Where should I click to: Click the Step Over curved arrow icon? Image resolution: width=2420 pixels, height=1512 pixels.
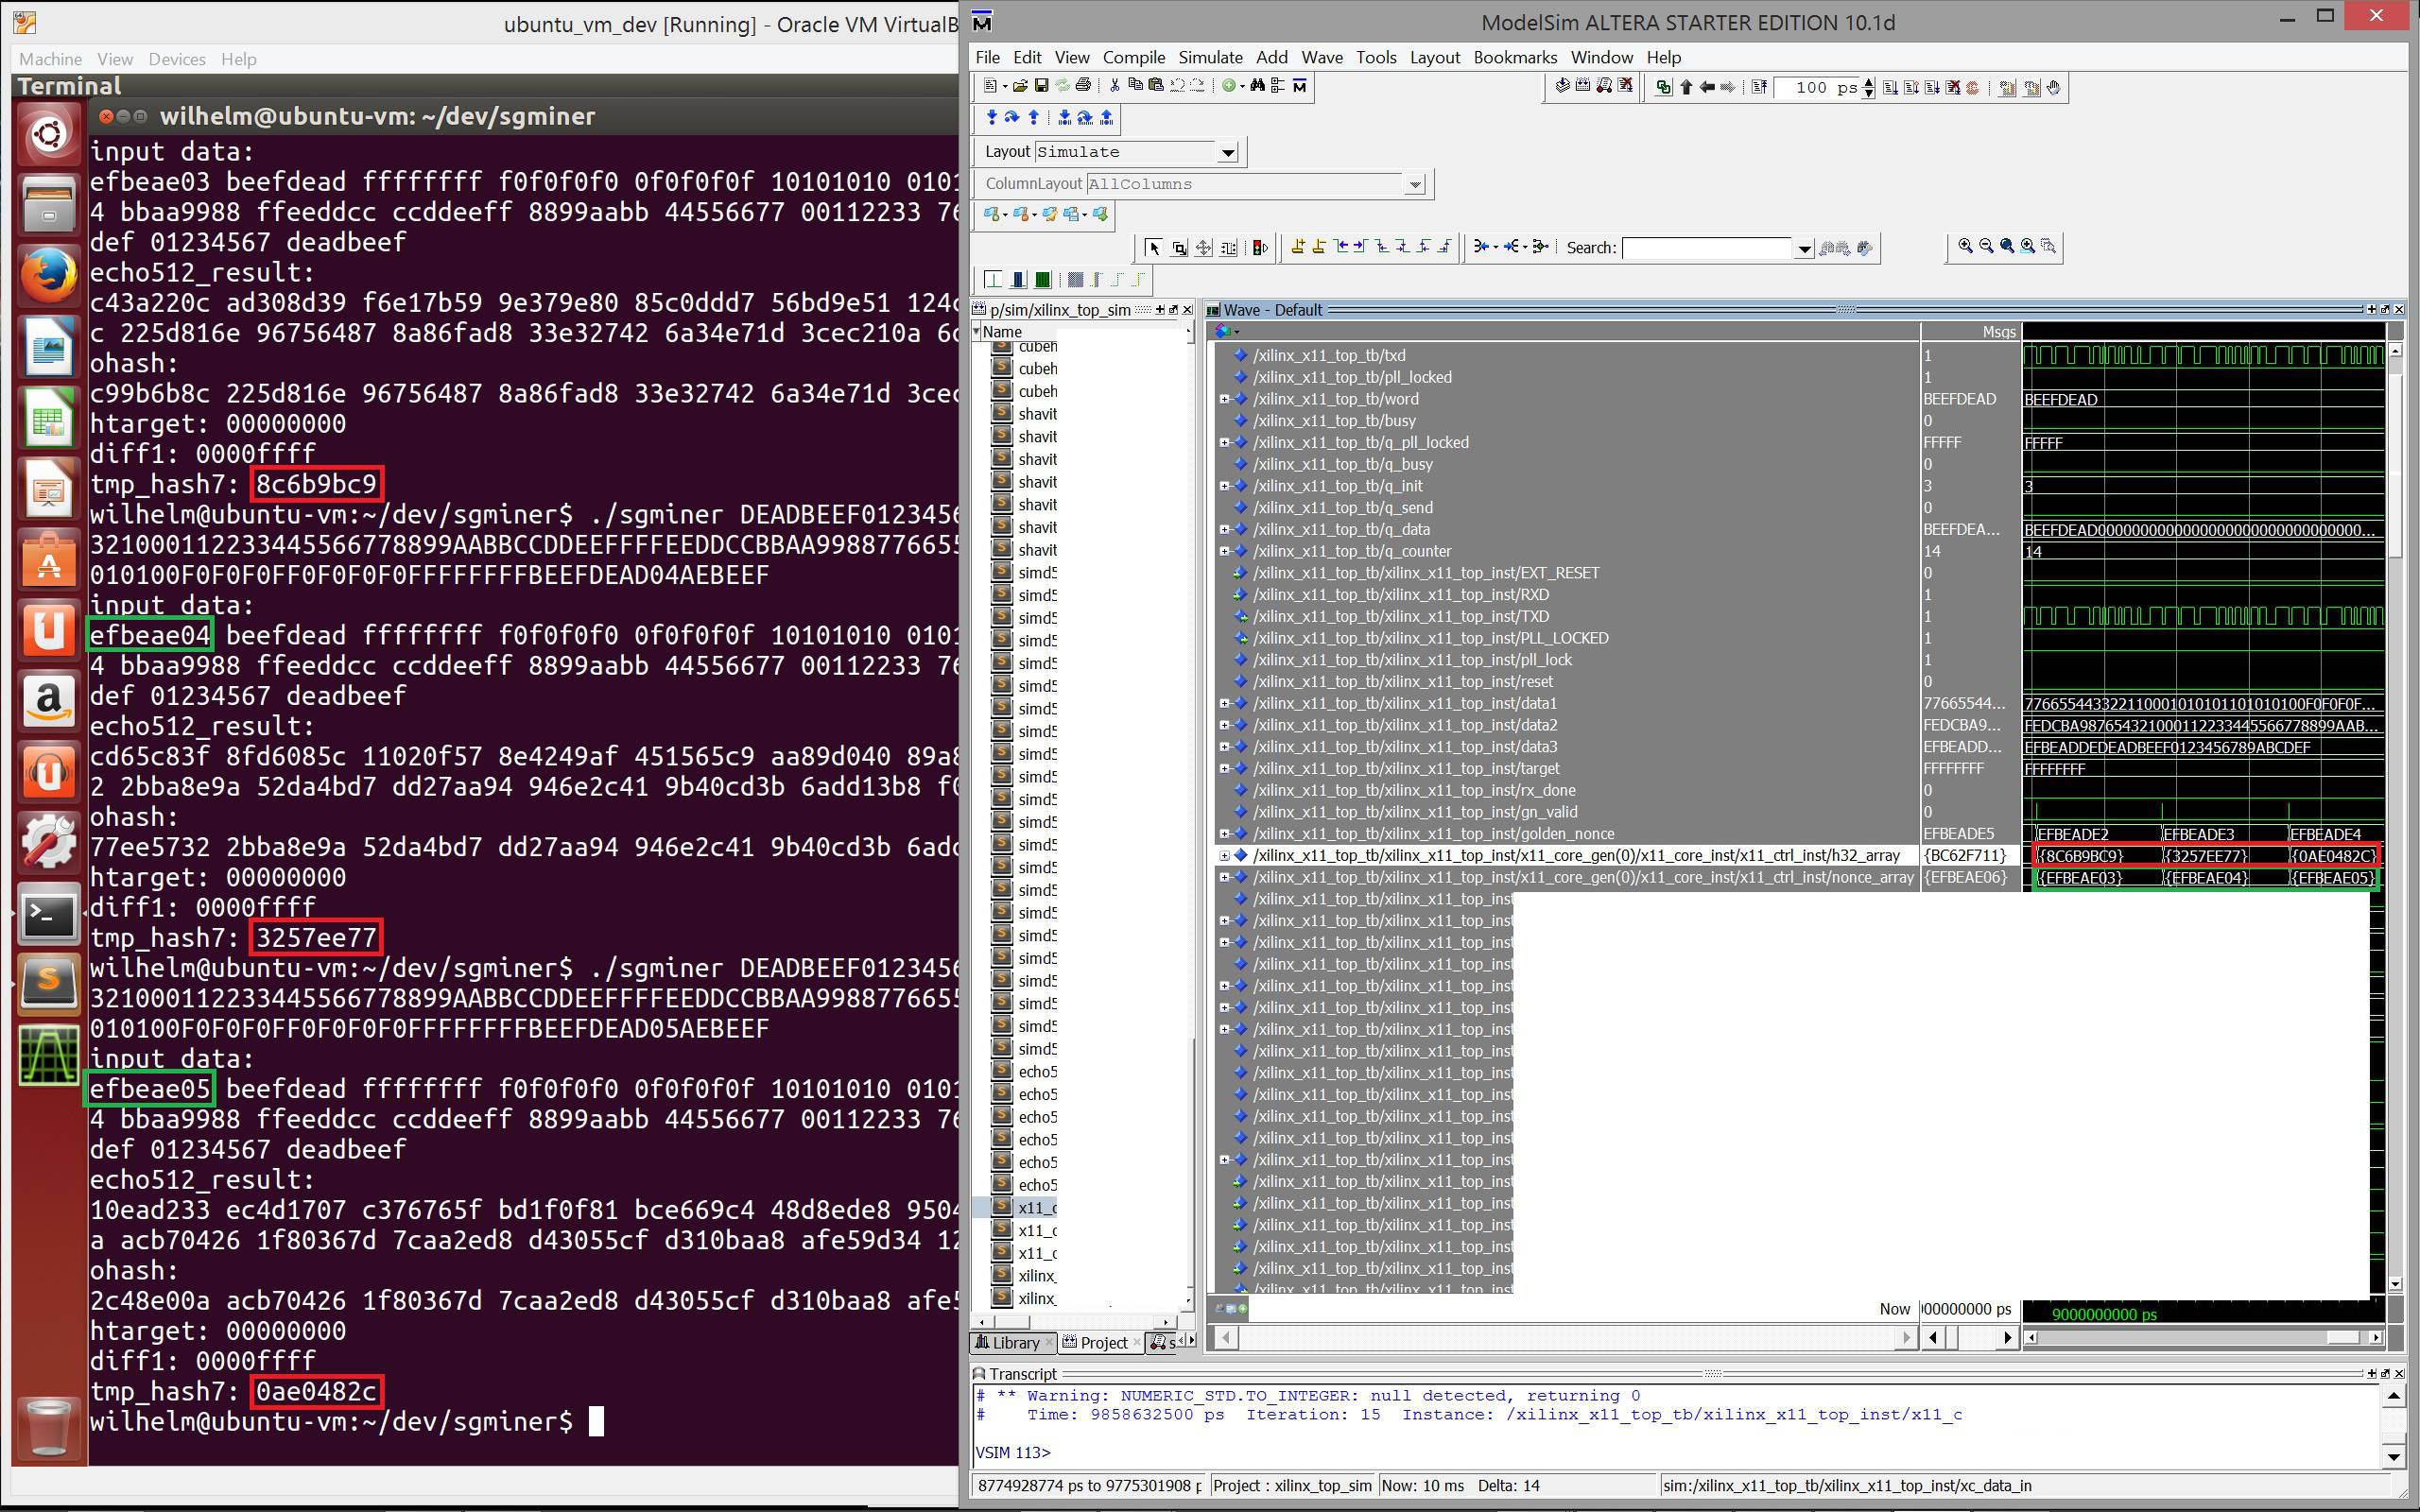(1012, 118)
